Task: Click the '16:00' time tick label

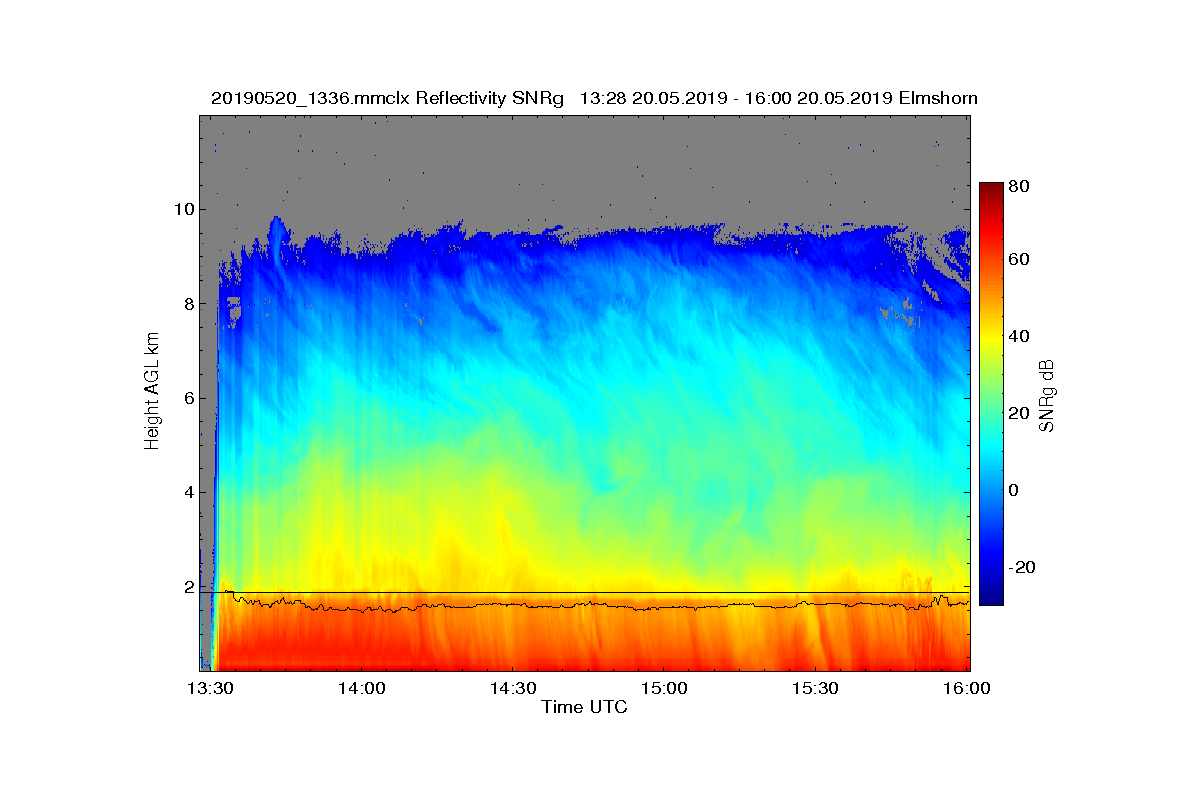Action: pos(966,688)
